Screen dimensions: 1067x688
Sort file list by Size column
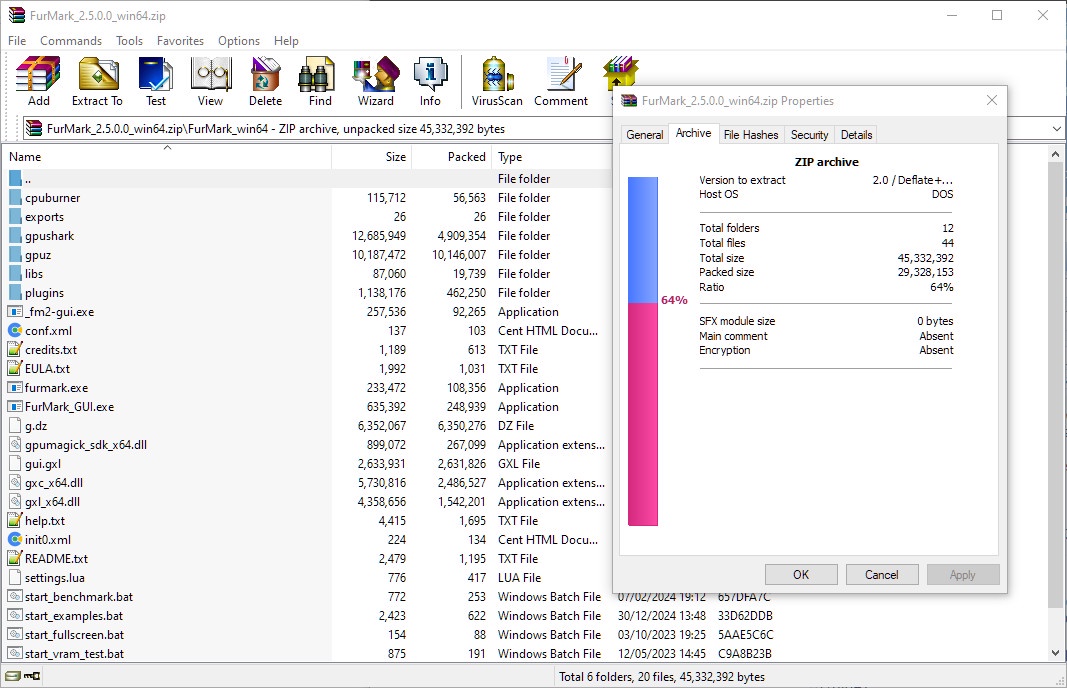pyautogui.click(x=372, y=157)
